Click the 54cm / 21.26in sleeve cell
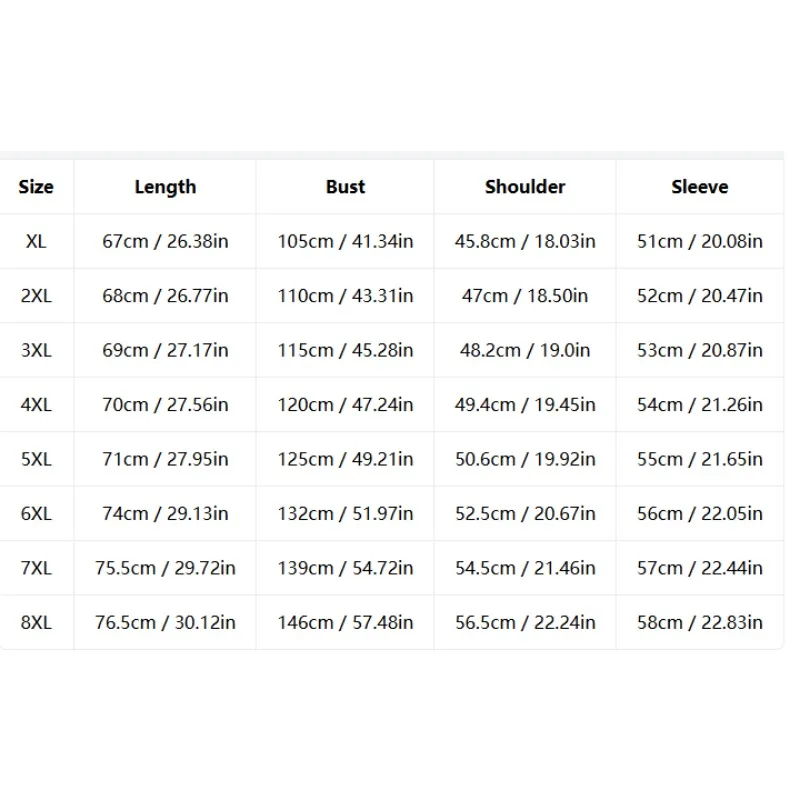The width and height of the screenshot is (800, 800). 699,405
